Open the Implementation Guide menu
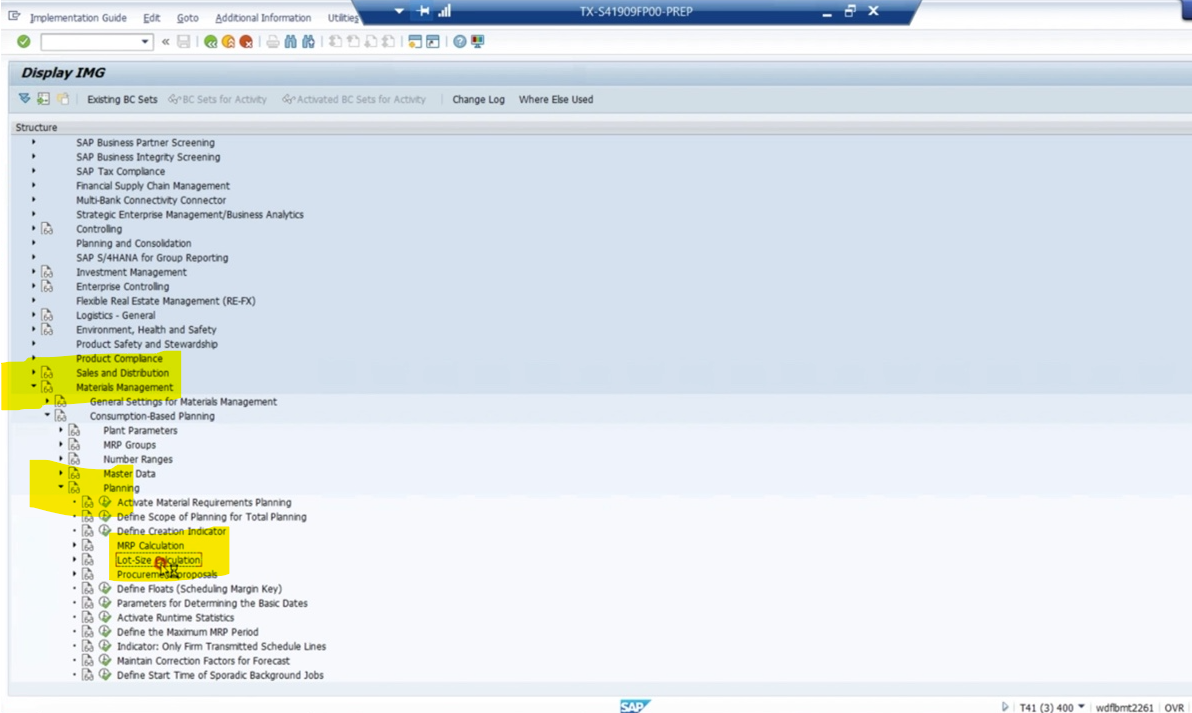Screen dimensions: 1192x713 pyautogui.click(x=78, y=17)
